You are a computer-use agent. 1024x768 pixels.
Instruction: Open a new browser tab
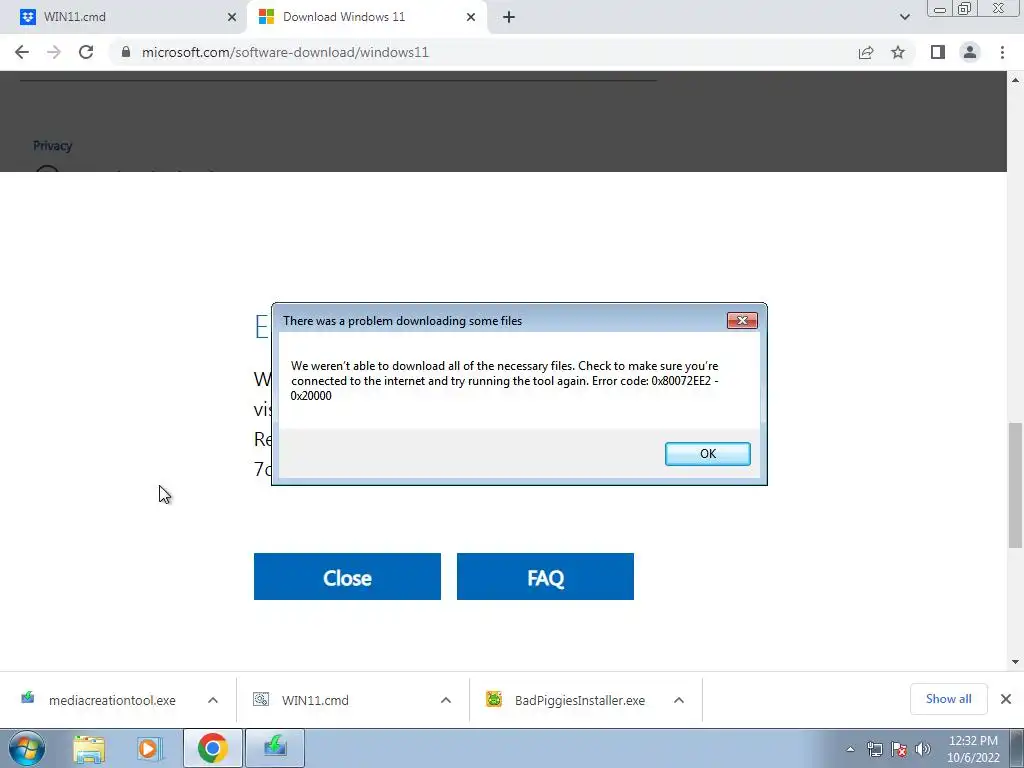509,17
